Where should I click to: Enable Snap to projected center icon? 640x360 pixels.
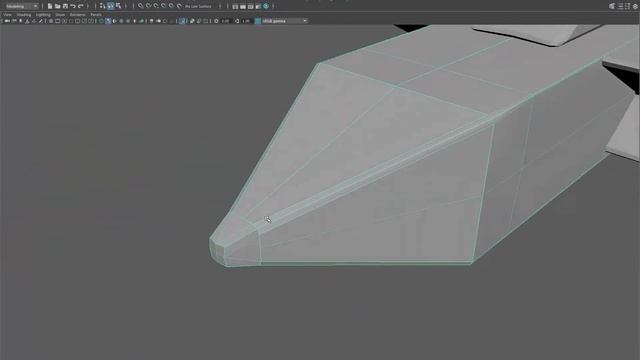[x=163, y=6]
